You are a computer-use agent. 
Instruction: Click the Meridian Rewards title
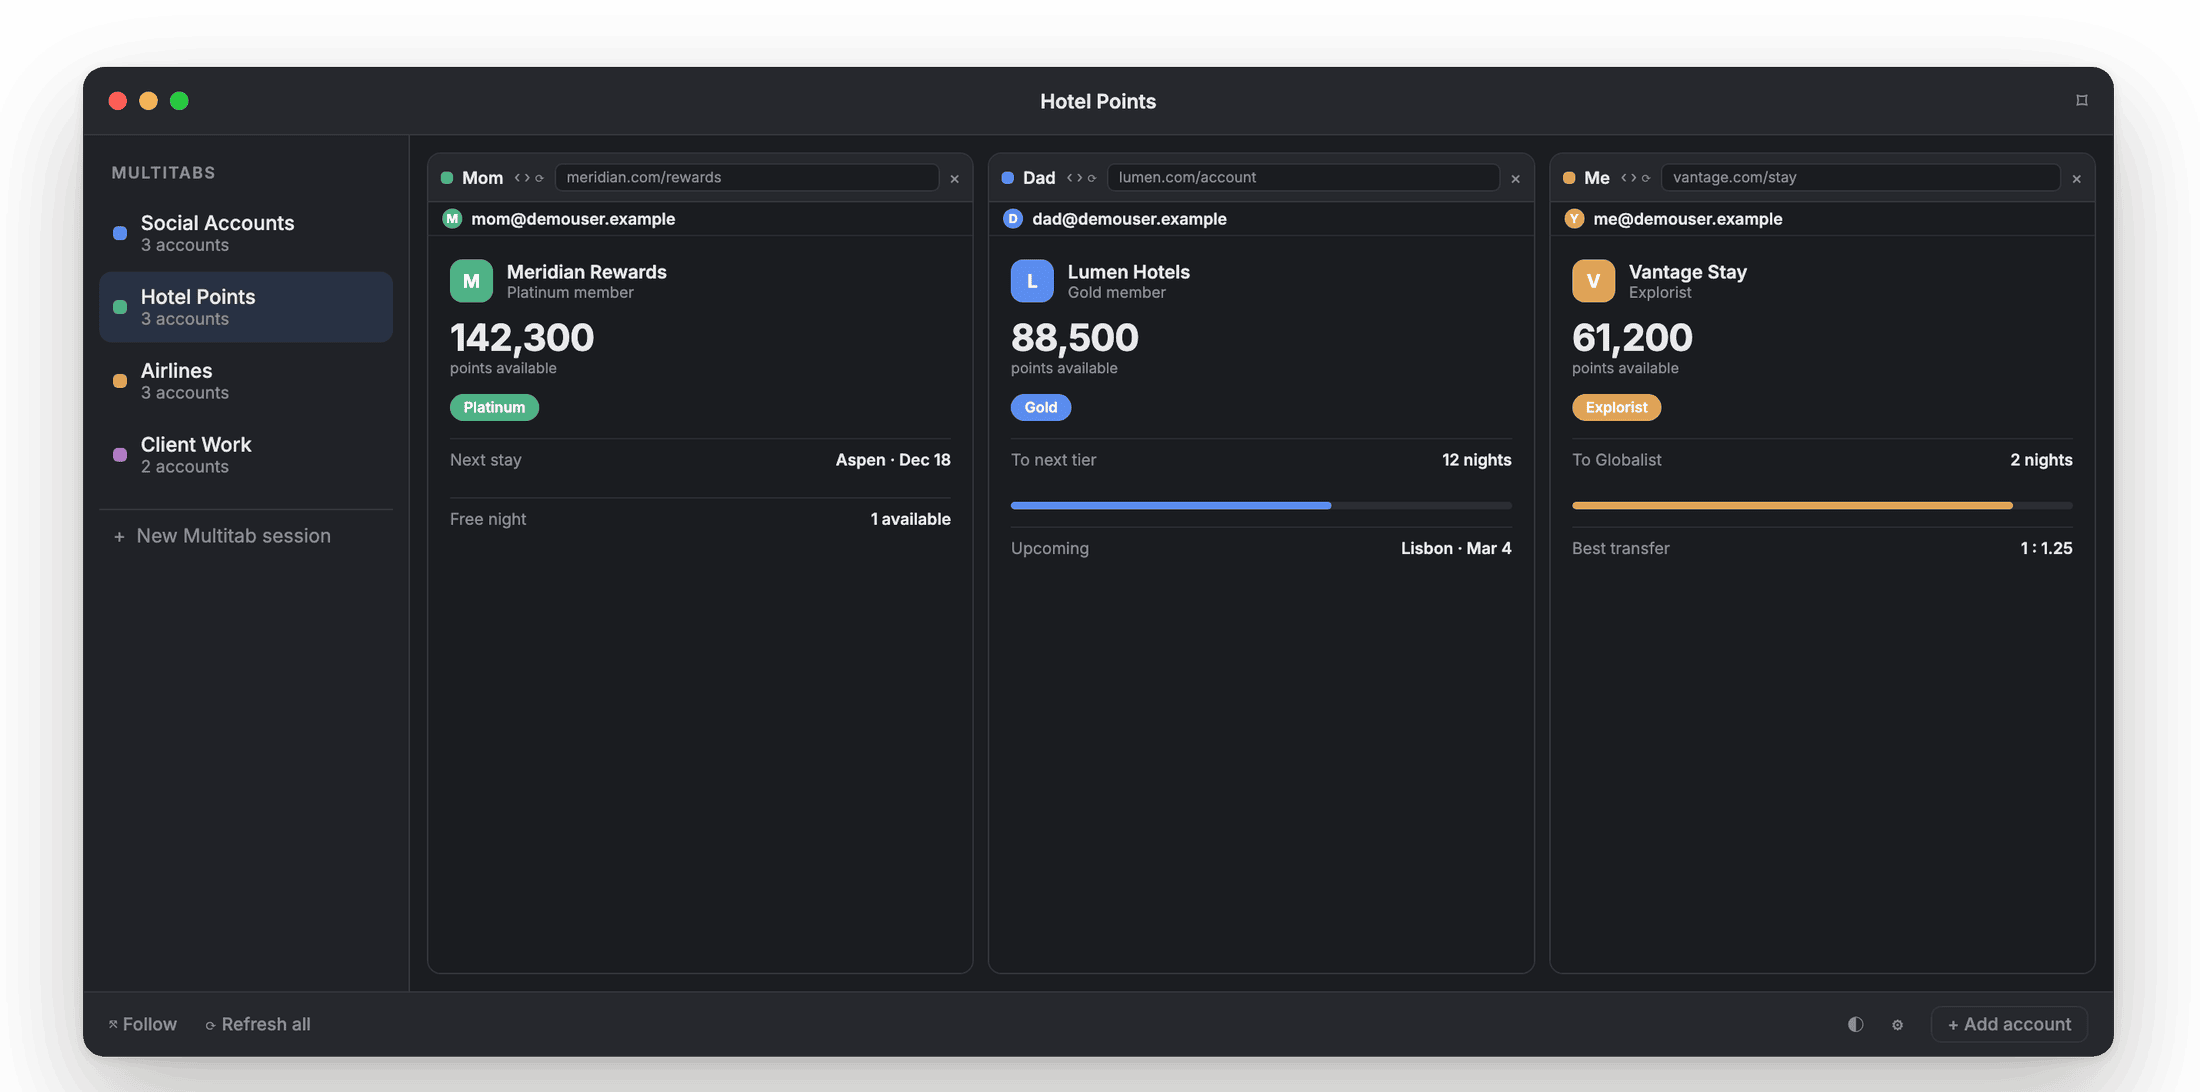(587, 272)
